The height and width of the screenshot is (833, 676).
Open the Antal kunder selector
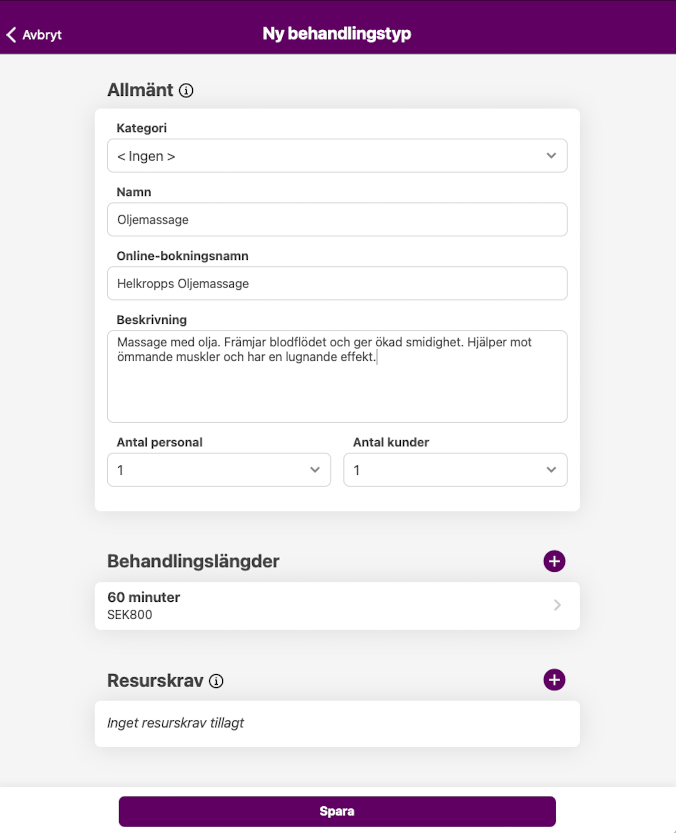pos(454,470)
